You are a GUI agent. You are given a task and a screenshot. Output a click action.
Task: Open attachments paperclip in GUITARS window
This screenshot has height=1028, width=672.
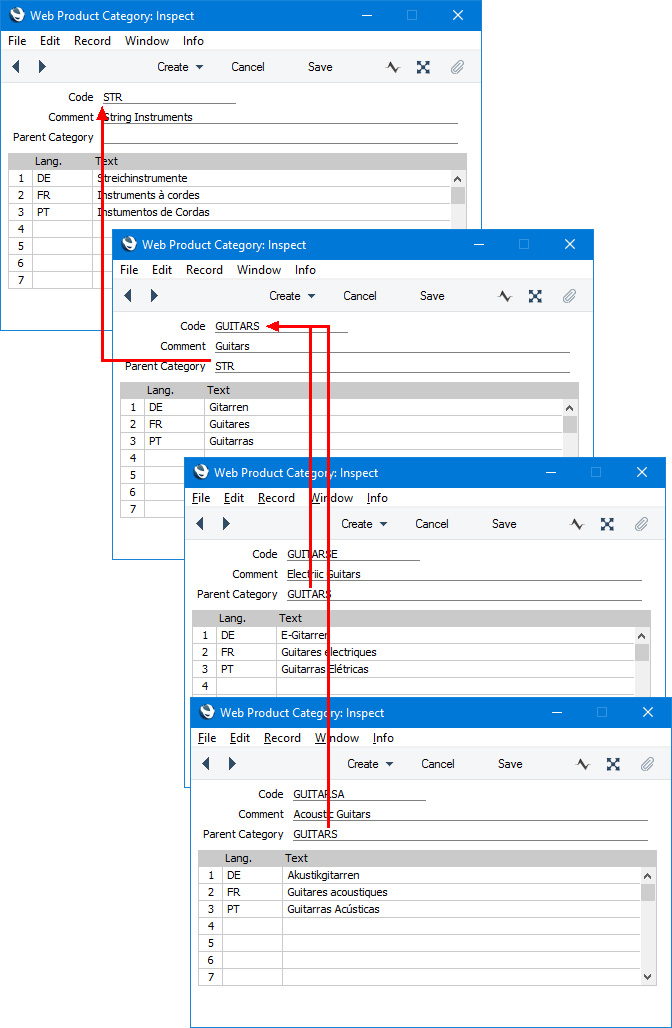[x=569, y=296]
